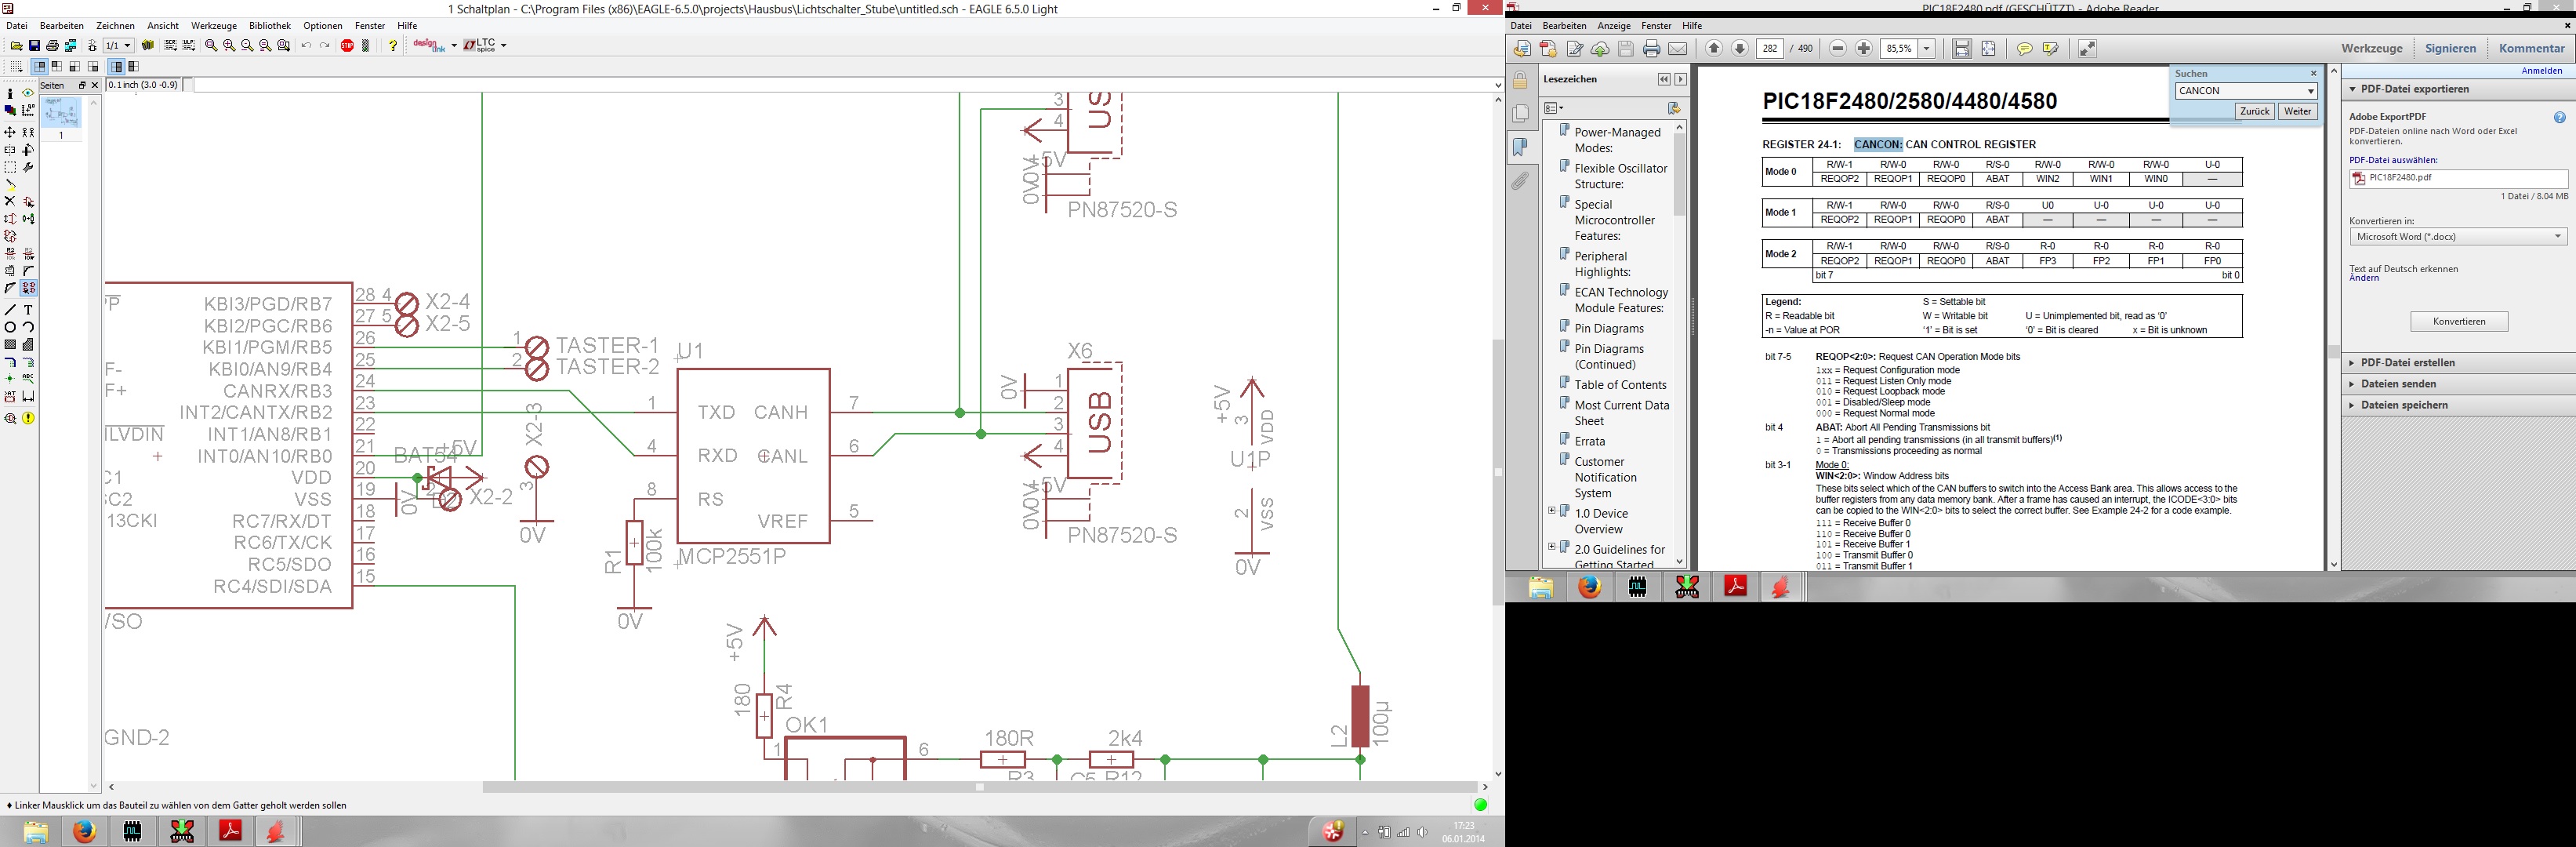Save the schematic with the floppy icon
Viewport: 2576px width, 847px height.
[34, 45]
